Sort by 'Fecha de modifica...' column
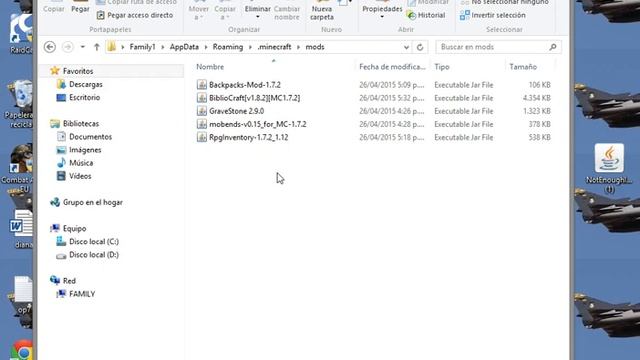The image size is (640, 360). click(392, 67)
